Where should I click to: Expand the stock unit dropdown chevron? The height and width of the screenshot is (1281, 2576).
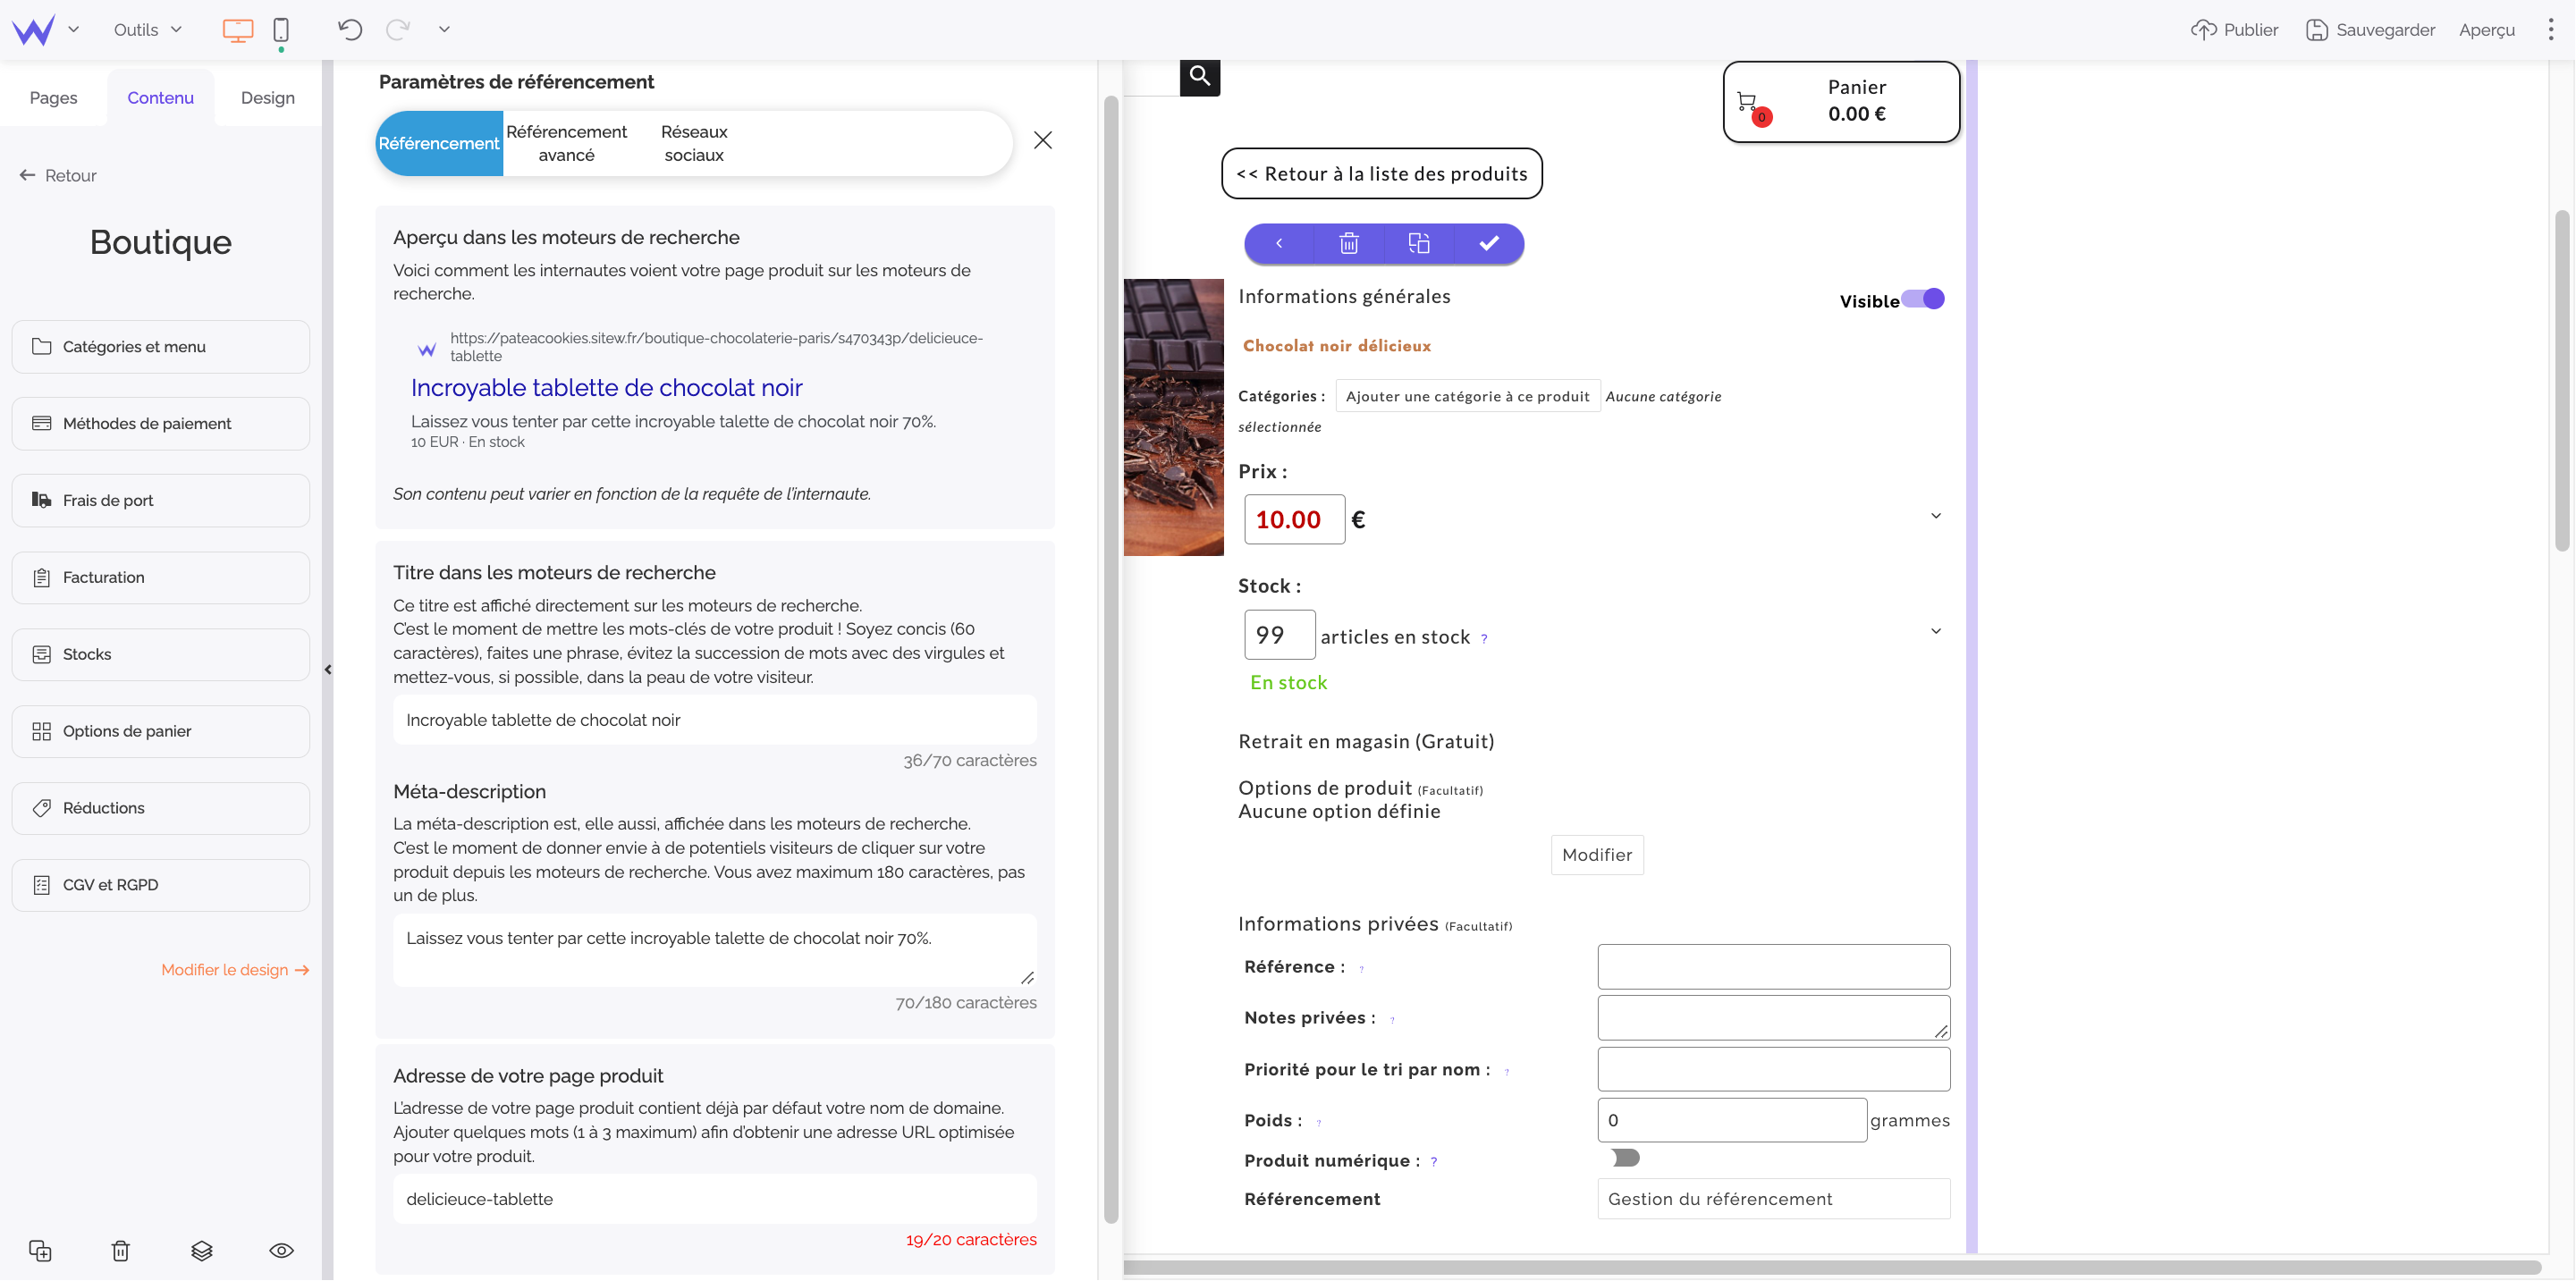coord(1936,630)
